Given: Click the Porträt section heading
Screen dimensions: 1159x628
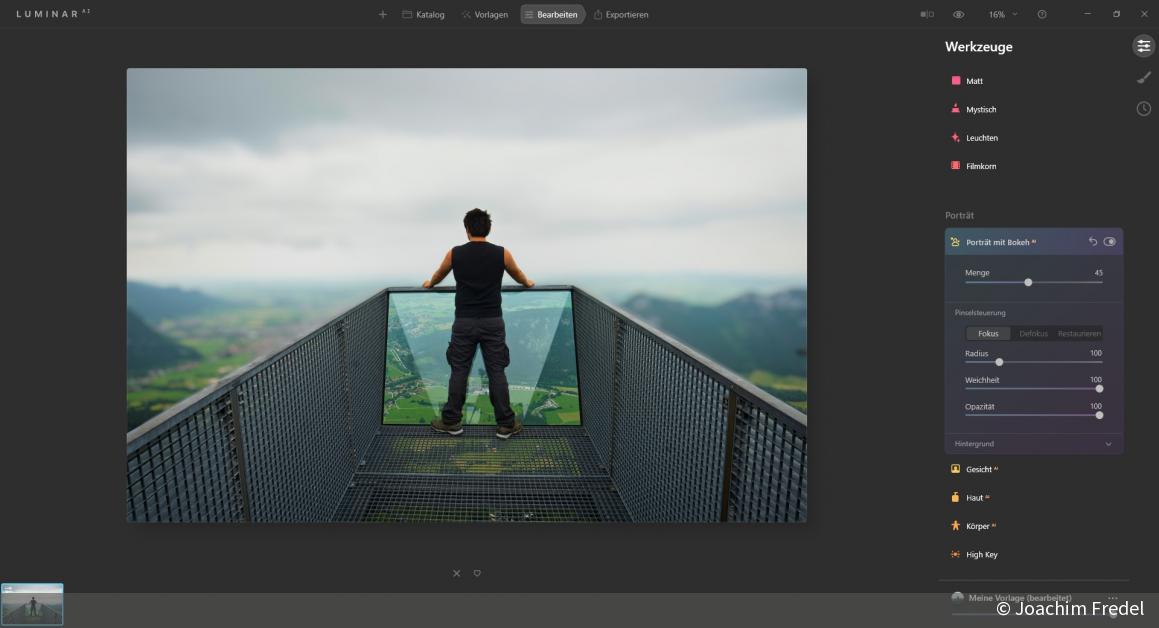Looking at the screenshot, I should coord(959,216).
